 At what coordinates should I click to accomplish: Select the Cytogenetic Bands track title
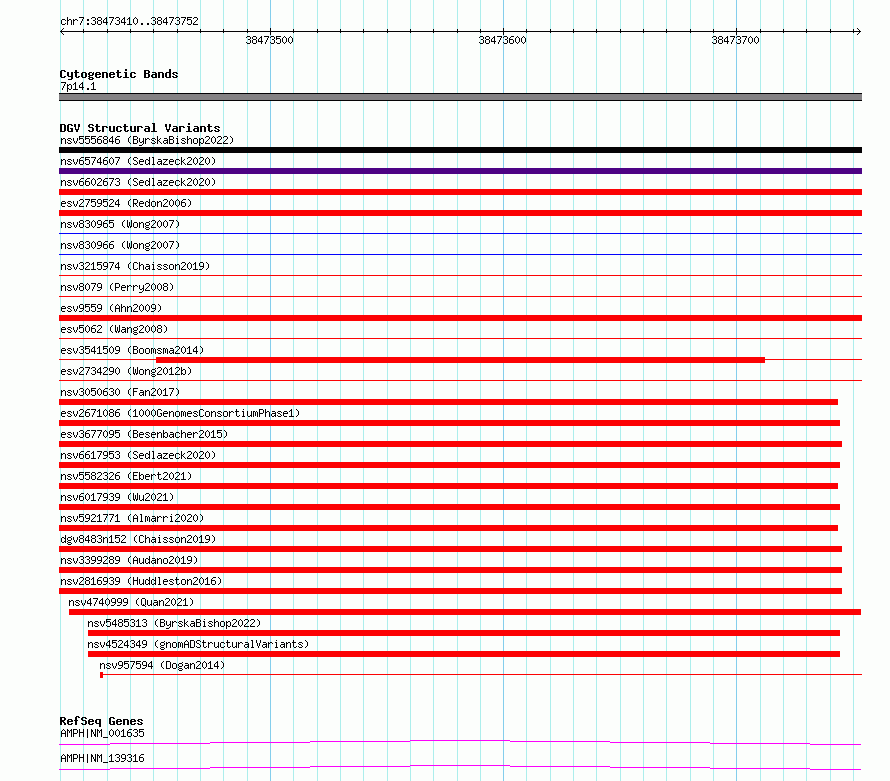click(119, 74)
